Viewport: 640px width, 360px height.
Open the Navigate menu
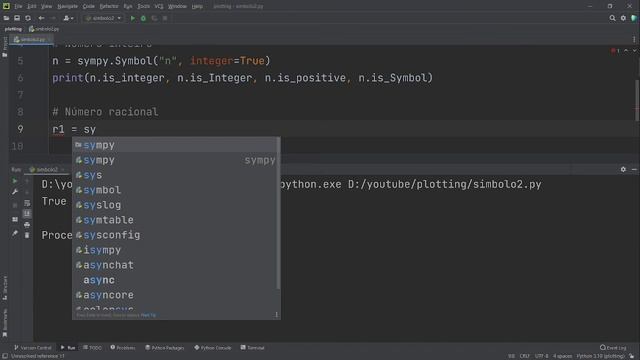tap(67, 7)
